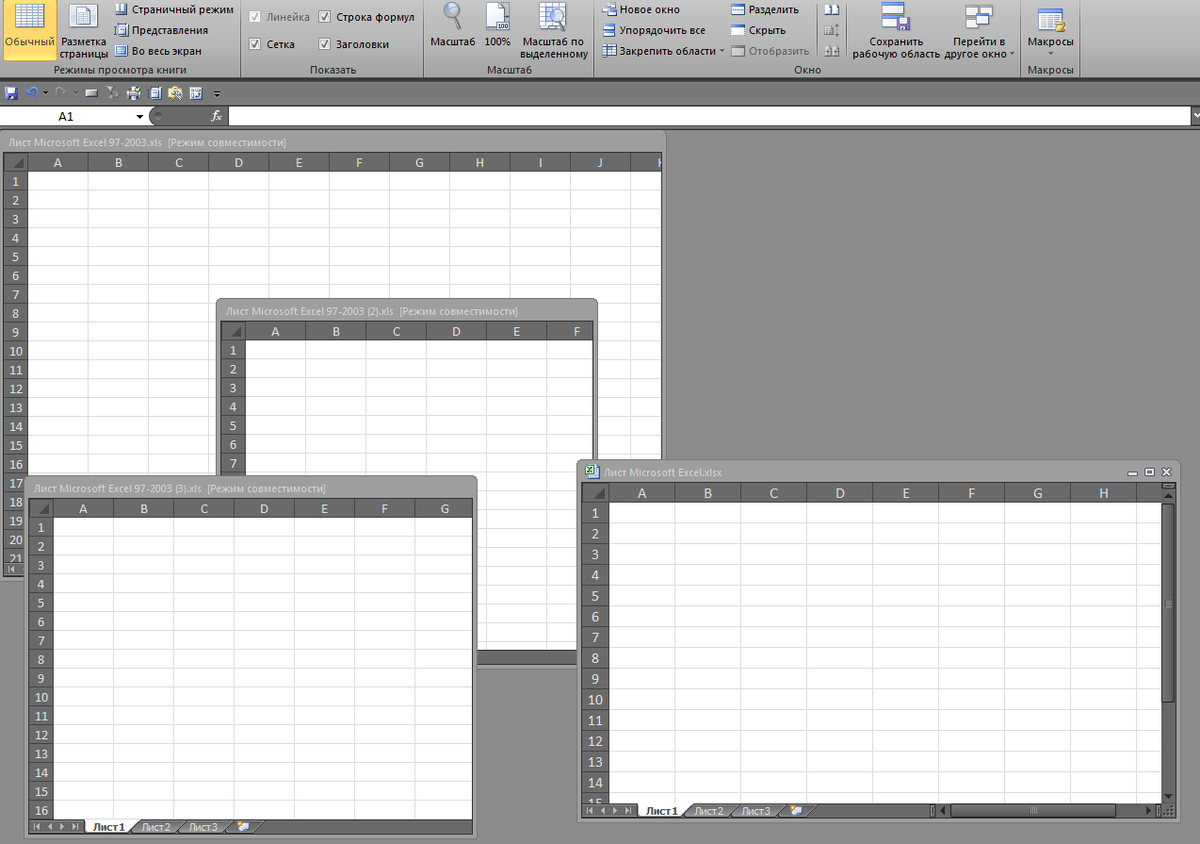Select row 10 header in 97-2003 (3).xls window

42,697
